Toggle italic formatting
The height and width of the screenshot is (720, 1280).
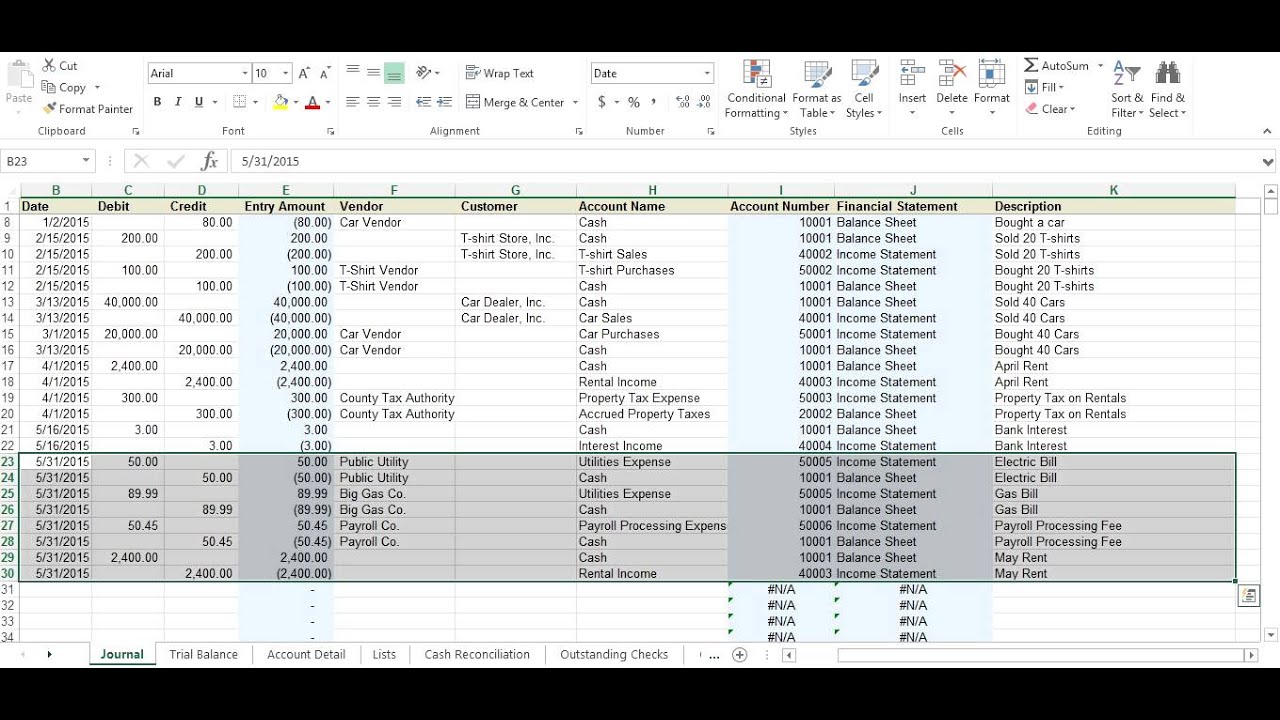[x=178, y=102]
